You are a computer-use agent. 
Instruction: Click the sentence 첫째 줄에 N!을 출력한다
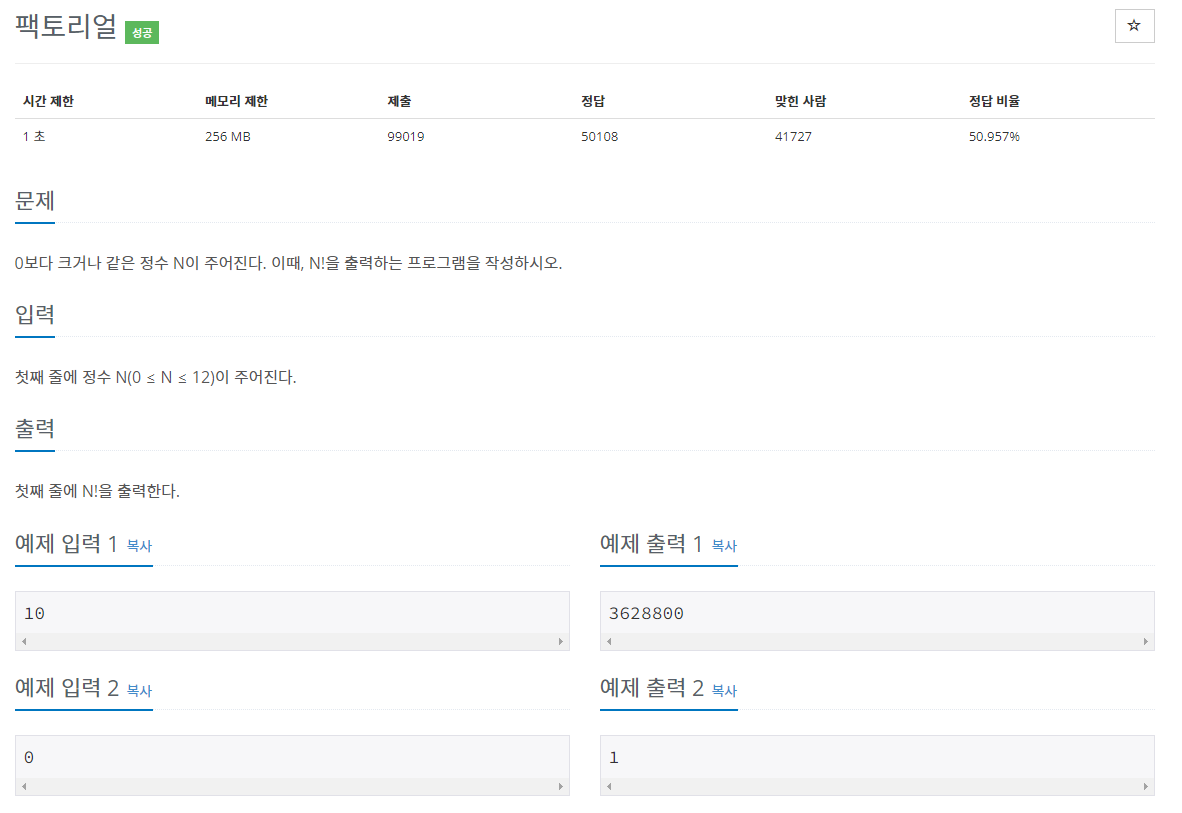[97, 491]
